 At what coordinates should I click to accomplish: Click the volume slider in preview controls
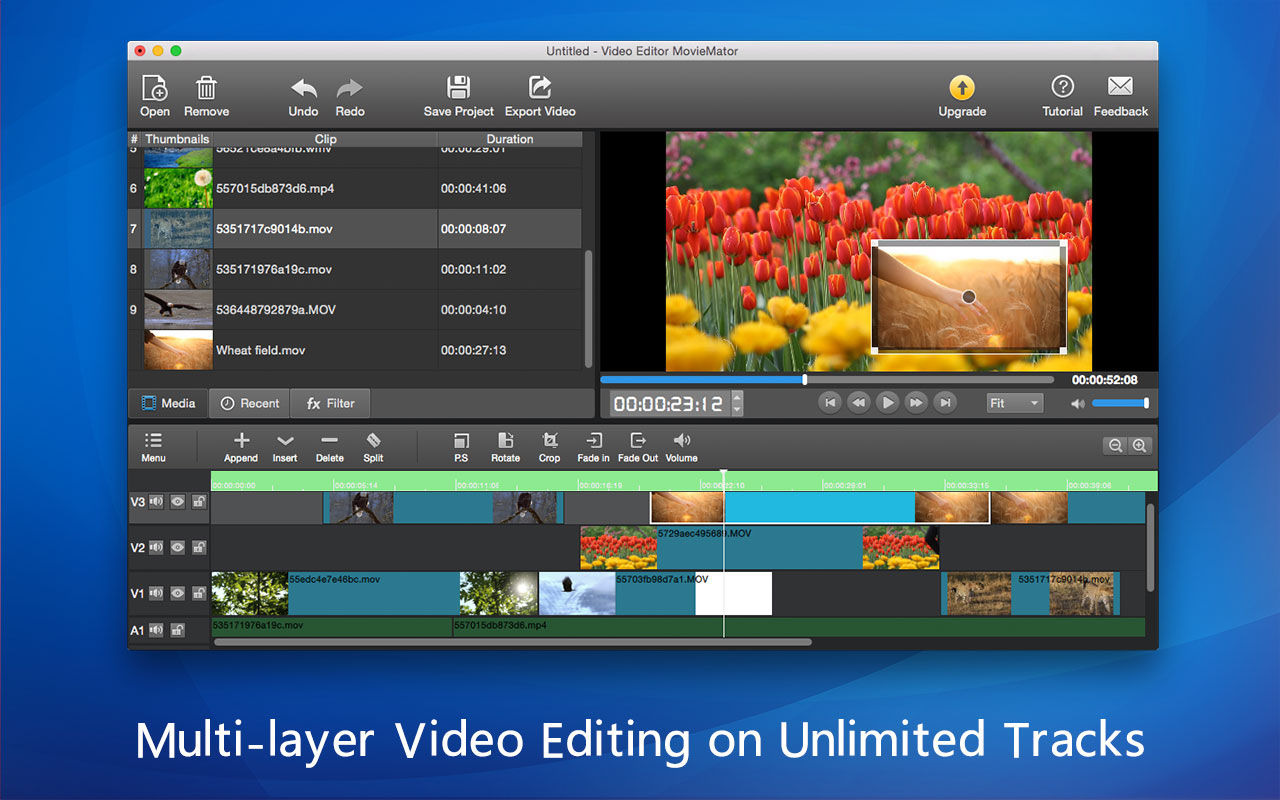tap(1118, 403)
